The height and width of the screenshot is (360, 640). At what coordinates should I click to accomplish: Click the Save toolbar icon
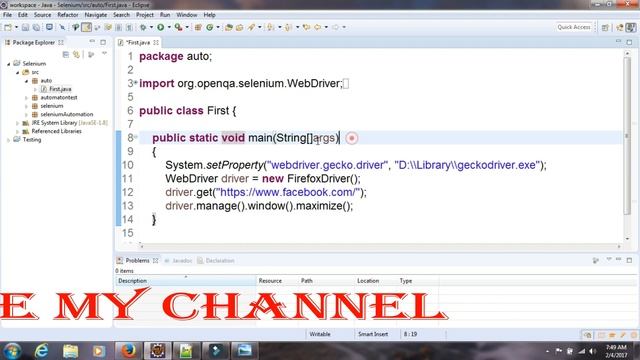point(25,27)
